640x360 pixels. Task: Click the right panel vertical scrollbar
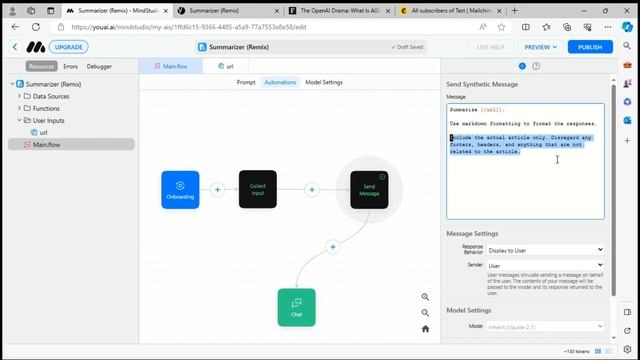pyautogui.click(x=613, y=190)
